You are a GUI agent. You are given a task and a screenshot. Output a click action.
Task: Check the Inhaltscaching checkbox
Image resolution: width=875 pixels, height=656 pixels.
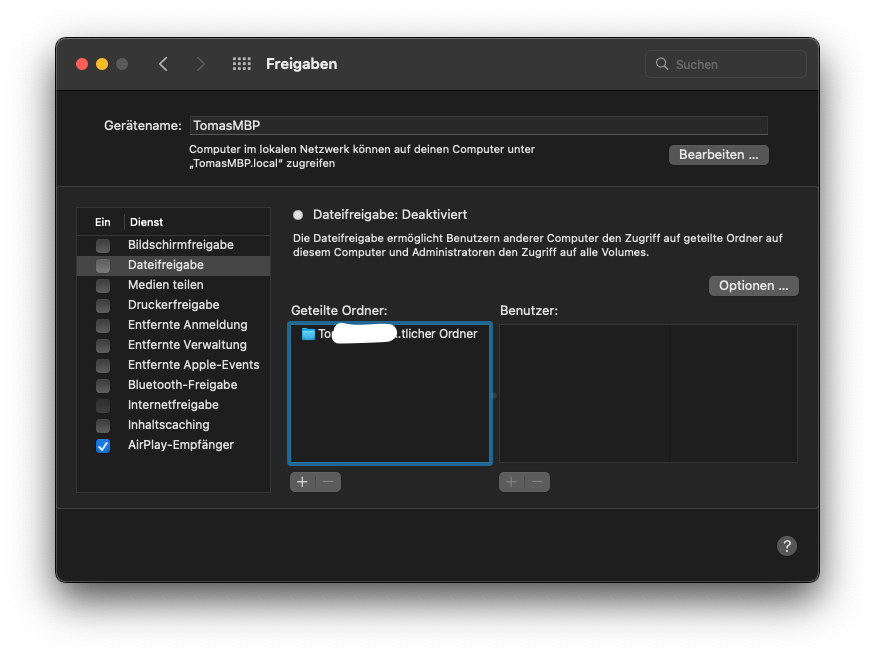[x=103, y=426]
